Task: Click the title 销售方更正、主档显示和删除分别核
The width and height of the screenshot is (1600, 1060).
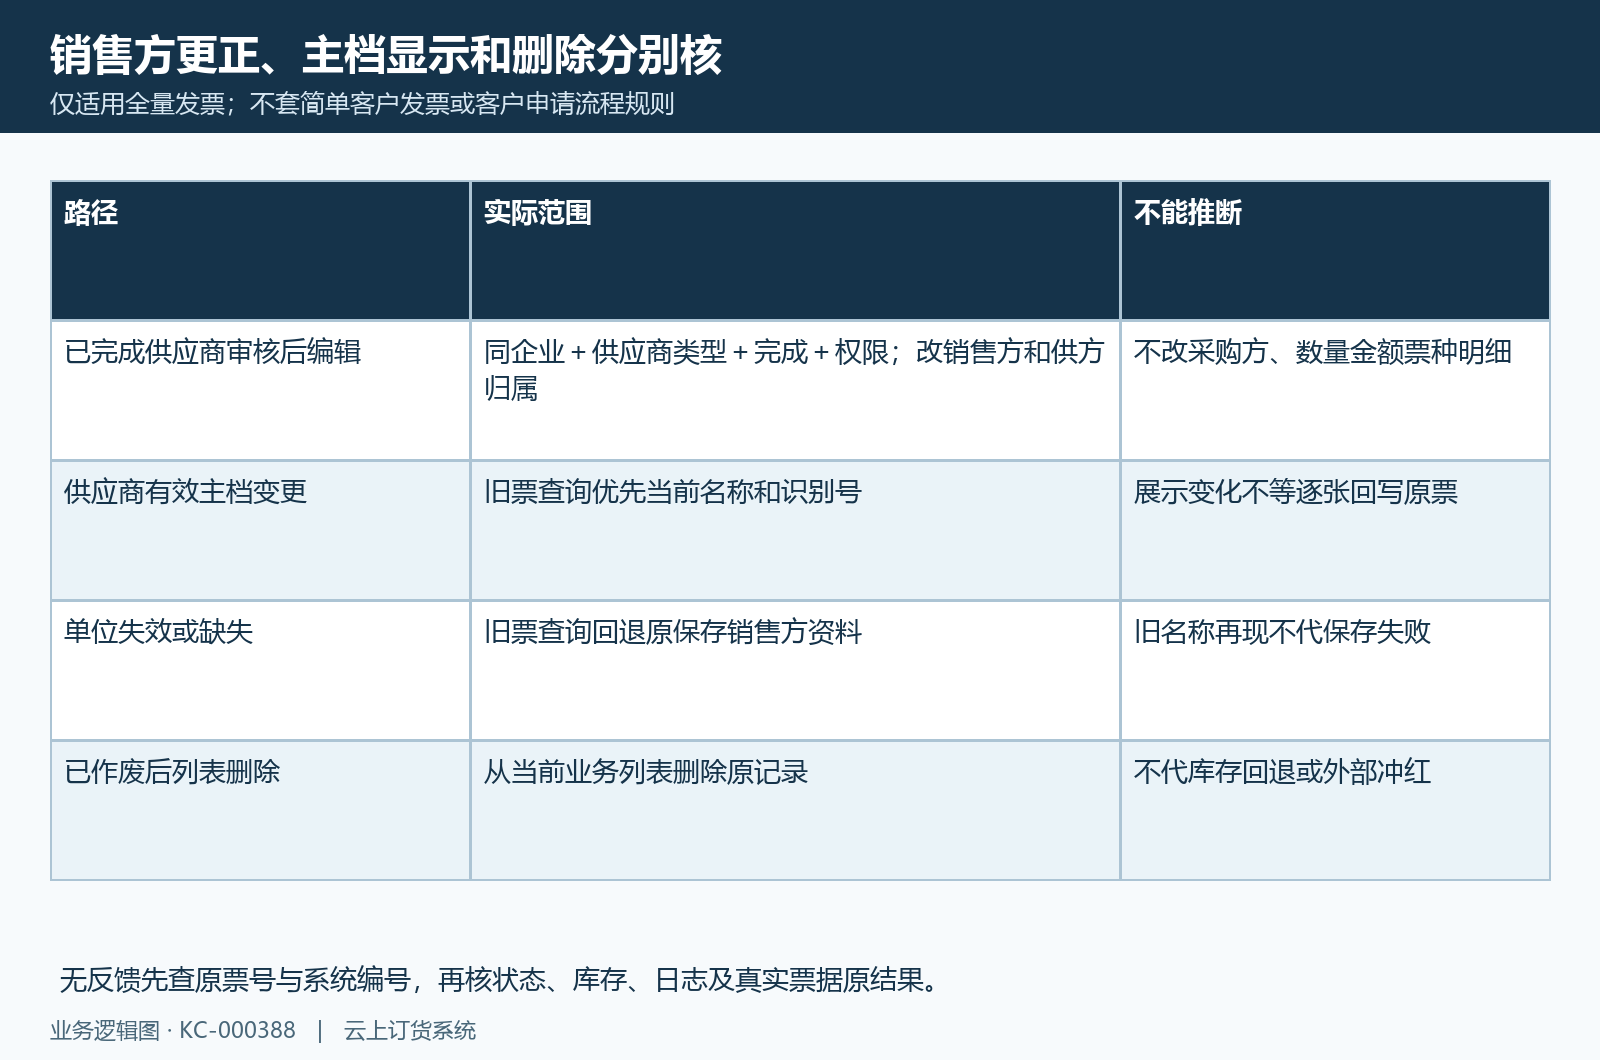Action: [386, 54]
